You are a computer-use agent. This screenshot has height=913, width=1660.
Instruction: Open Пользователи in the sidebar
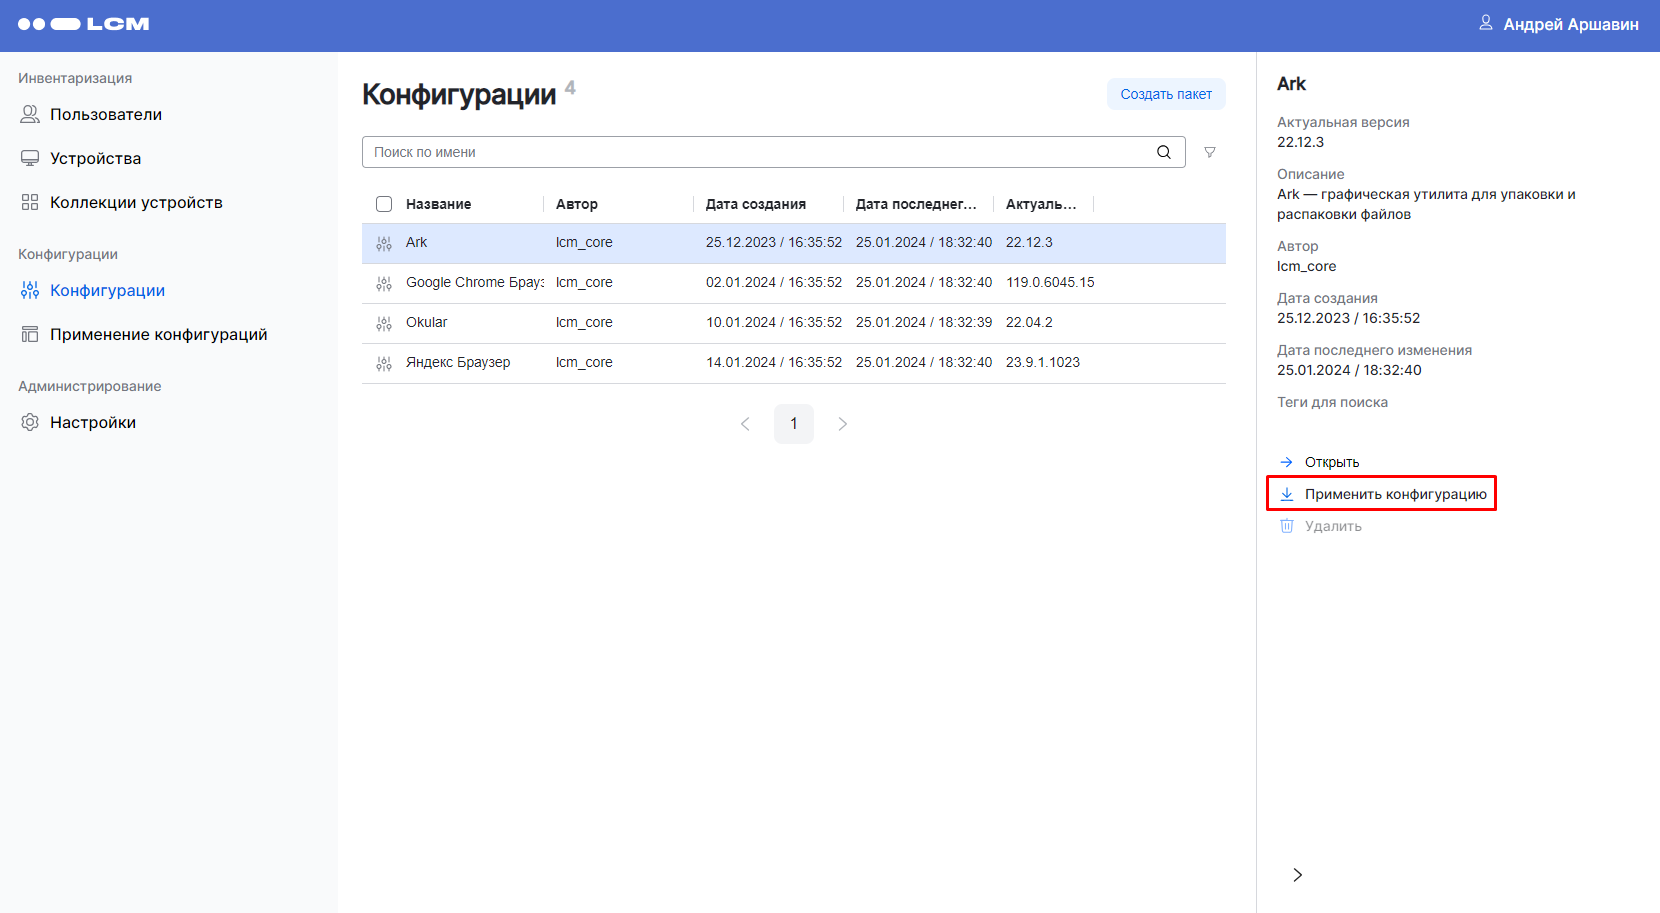point(105,114)
